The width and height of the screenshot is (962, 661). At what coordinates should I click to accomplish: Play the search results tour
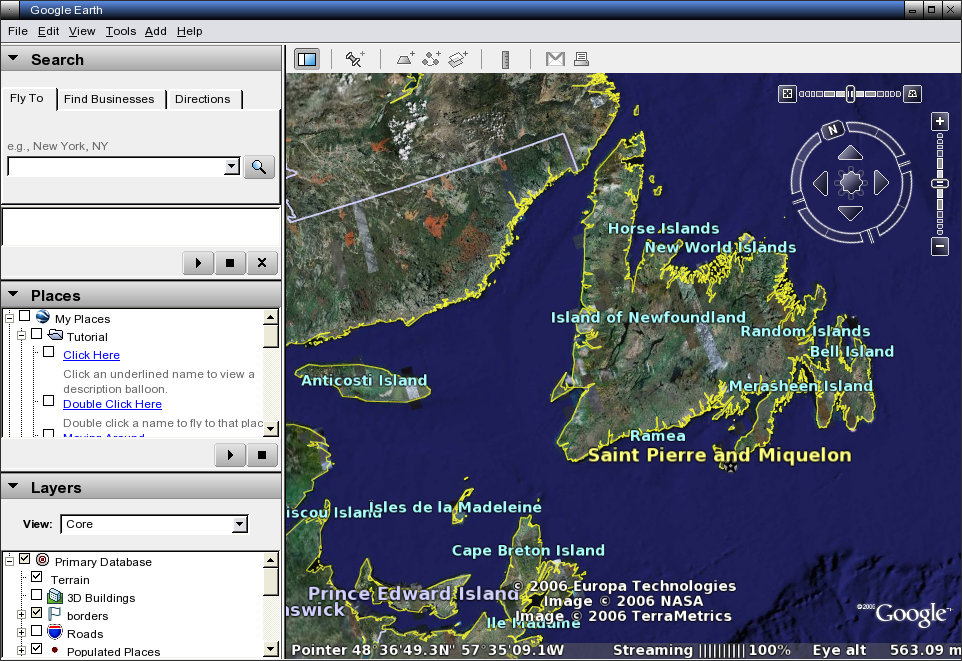[198, 263]
